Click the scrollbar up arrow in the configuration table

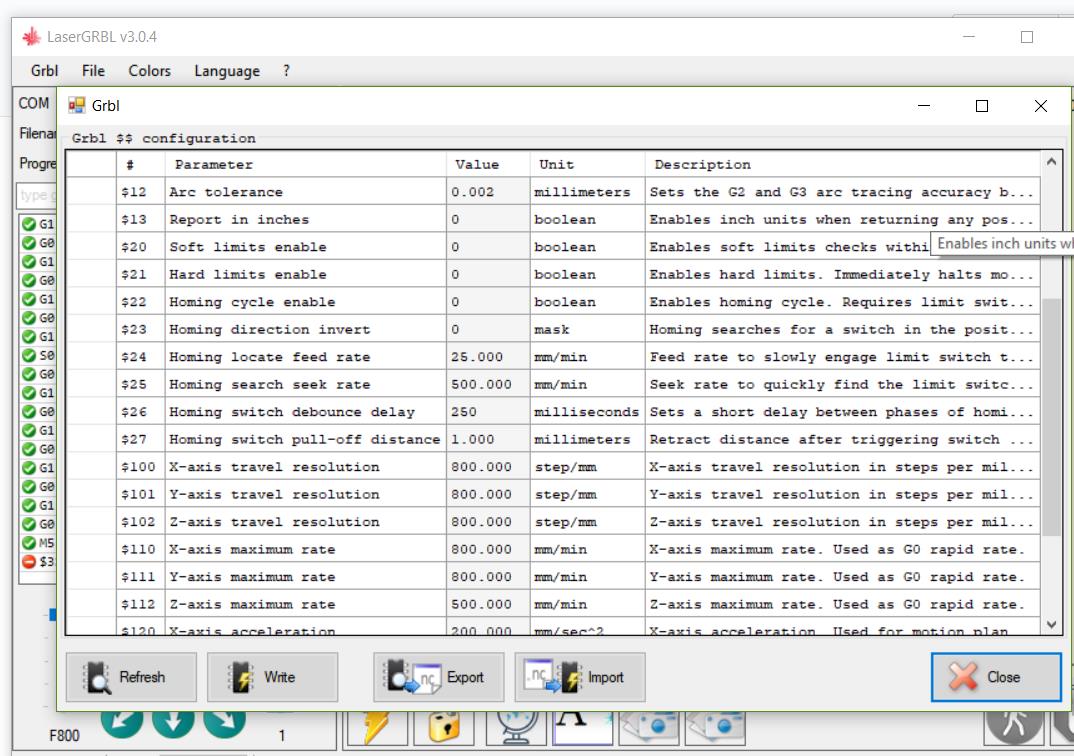[1051, 162]
